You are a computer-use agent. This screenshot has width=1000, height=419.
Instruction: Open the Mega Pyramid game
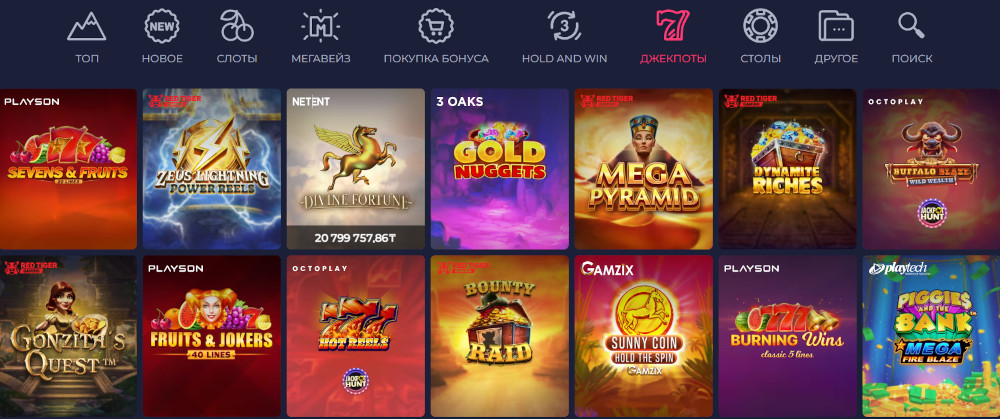pos(643,169)
